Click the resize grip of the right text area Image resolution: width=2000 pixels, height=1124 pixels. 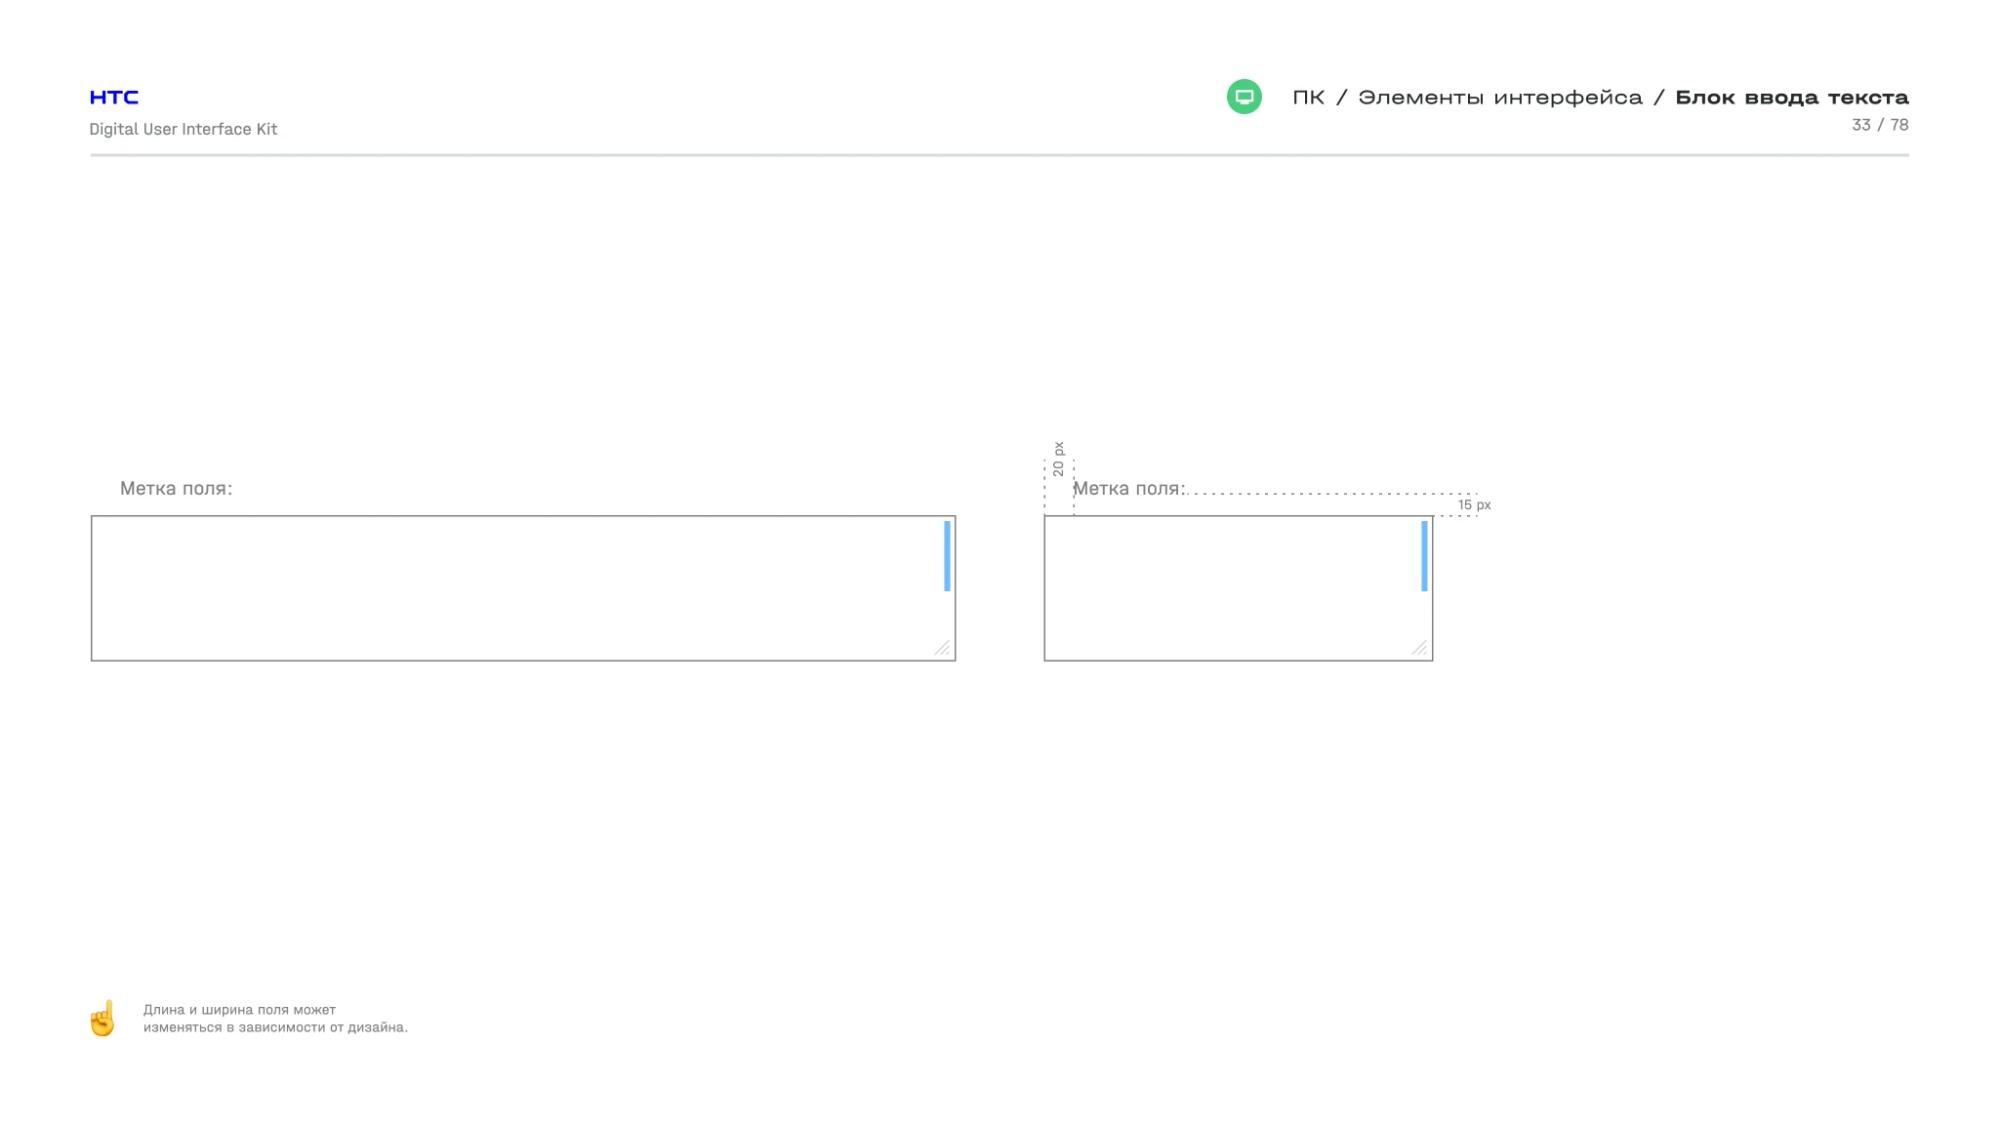[1419, 648]
